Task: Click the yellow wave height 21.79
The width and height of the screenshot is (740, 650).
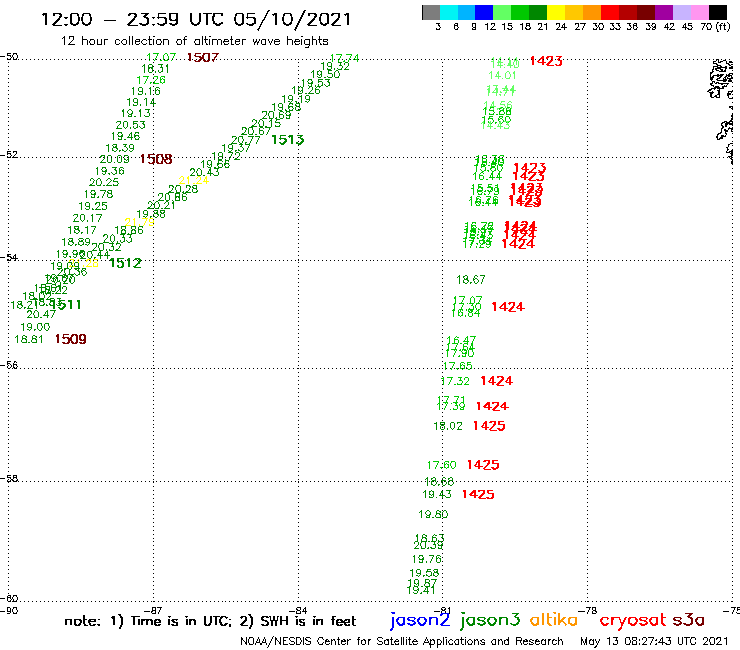Action: click(139, 222)
